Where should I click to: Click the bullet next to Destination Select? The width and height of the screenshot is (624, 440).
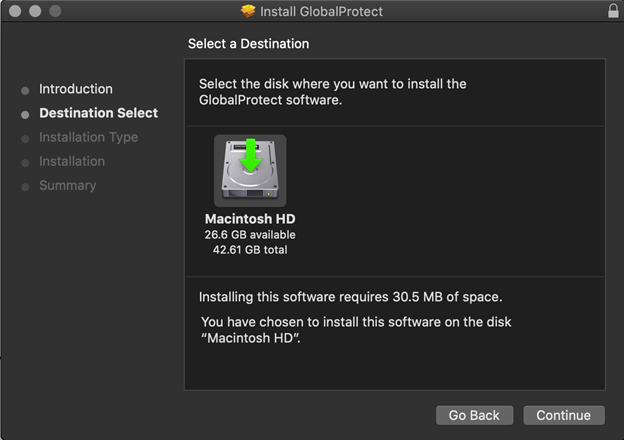point(25,114)
